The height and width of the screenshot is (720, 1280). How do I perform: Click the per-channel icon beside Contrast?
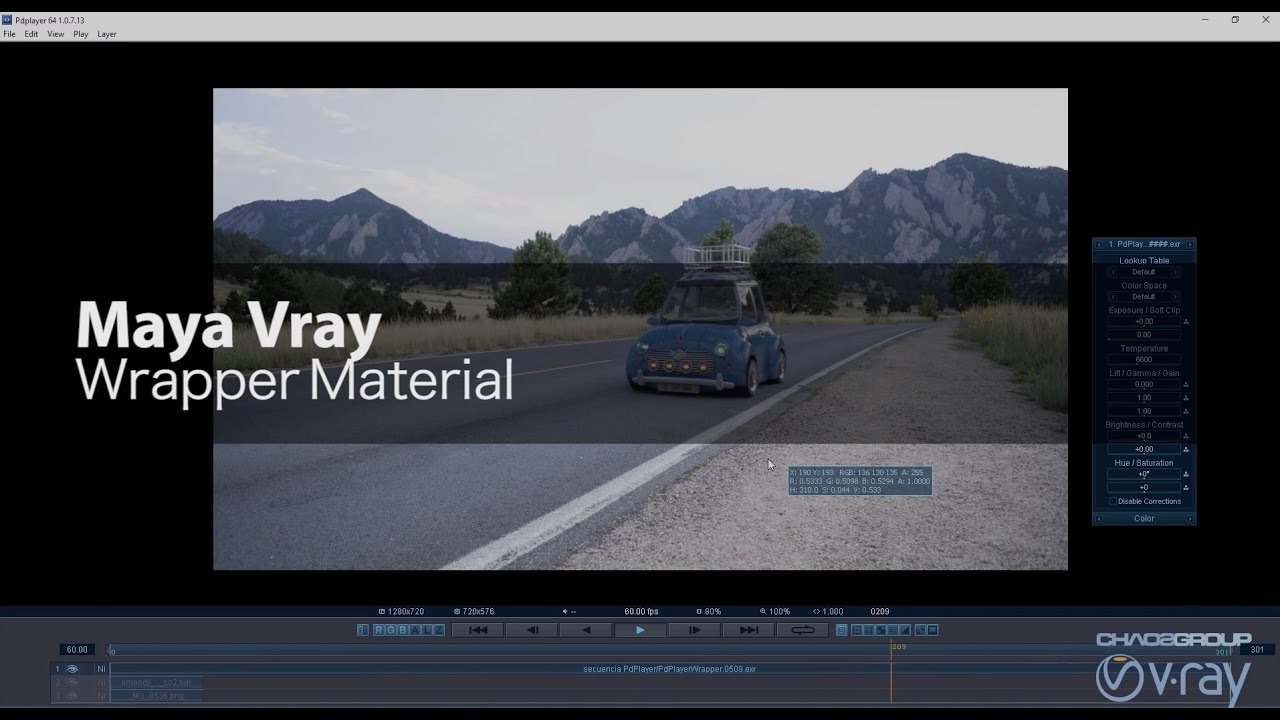pyautogui.click(x=1186, y=450)
